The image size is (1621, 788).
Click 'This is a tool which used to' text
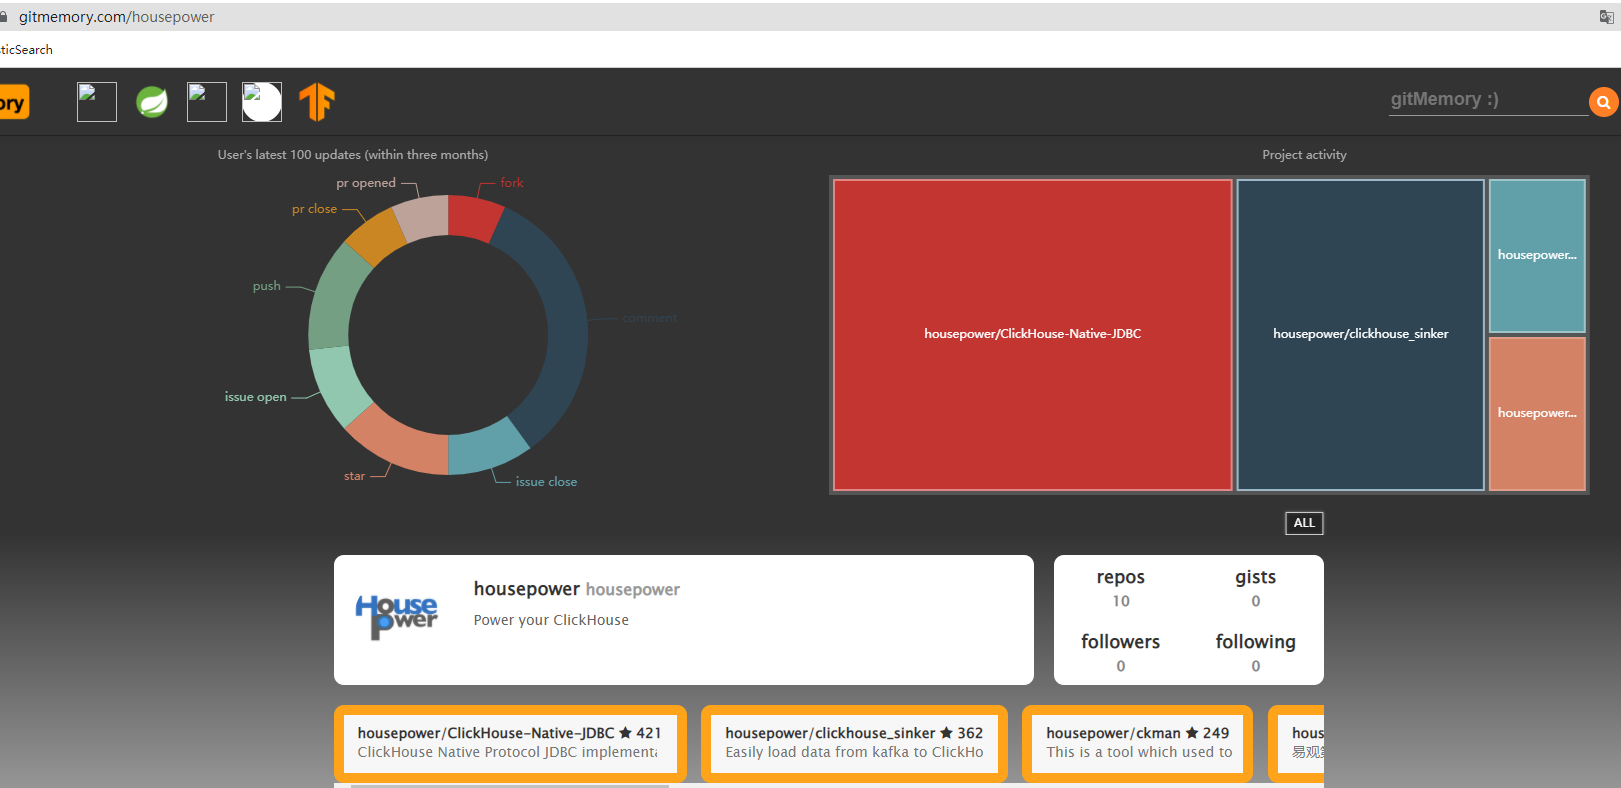(1139, 752)
